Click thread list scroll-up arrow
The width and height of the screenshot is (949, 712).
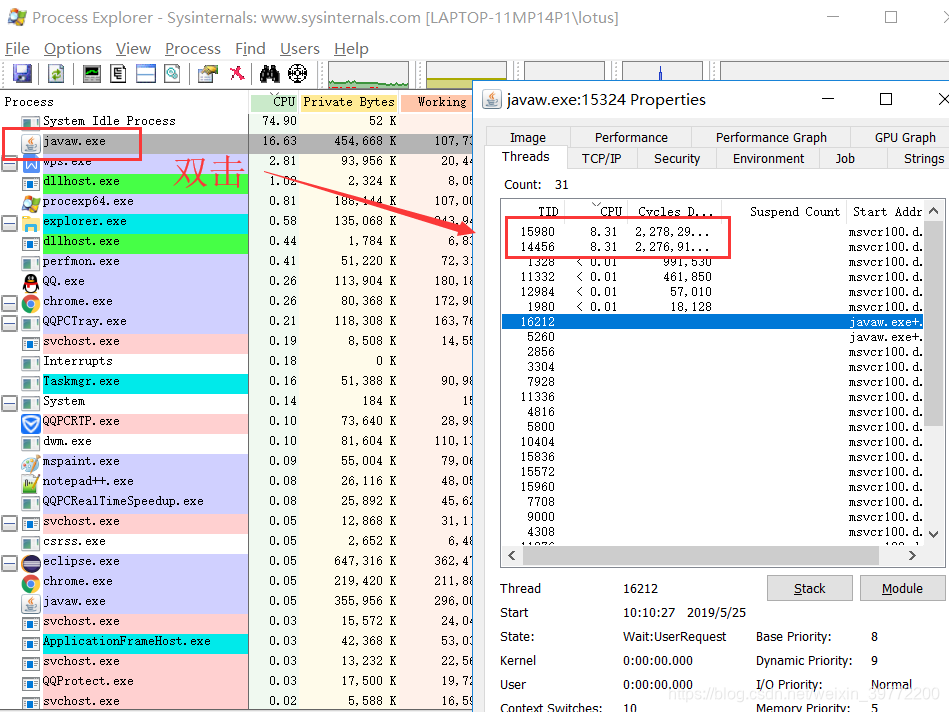pos(933,211)
